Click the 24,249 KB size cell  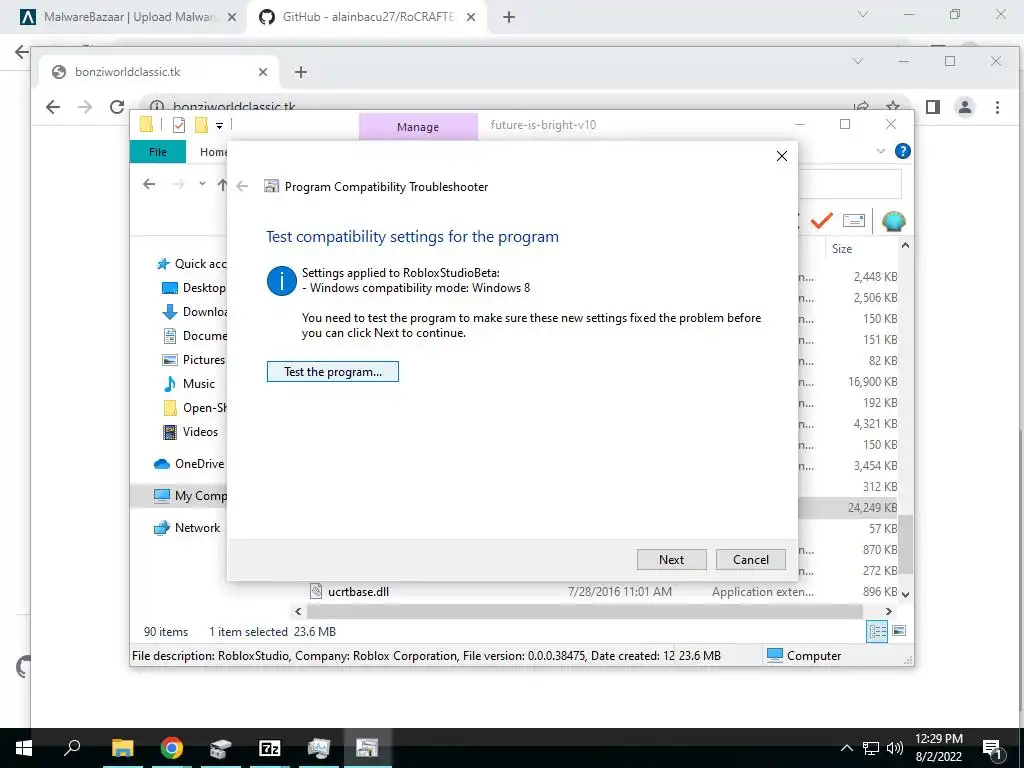coord(872,507)
